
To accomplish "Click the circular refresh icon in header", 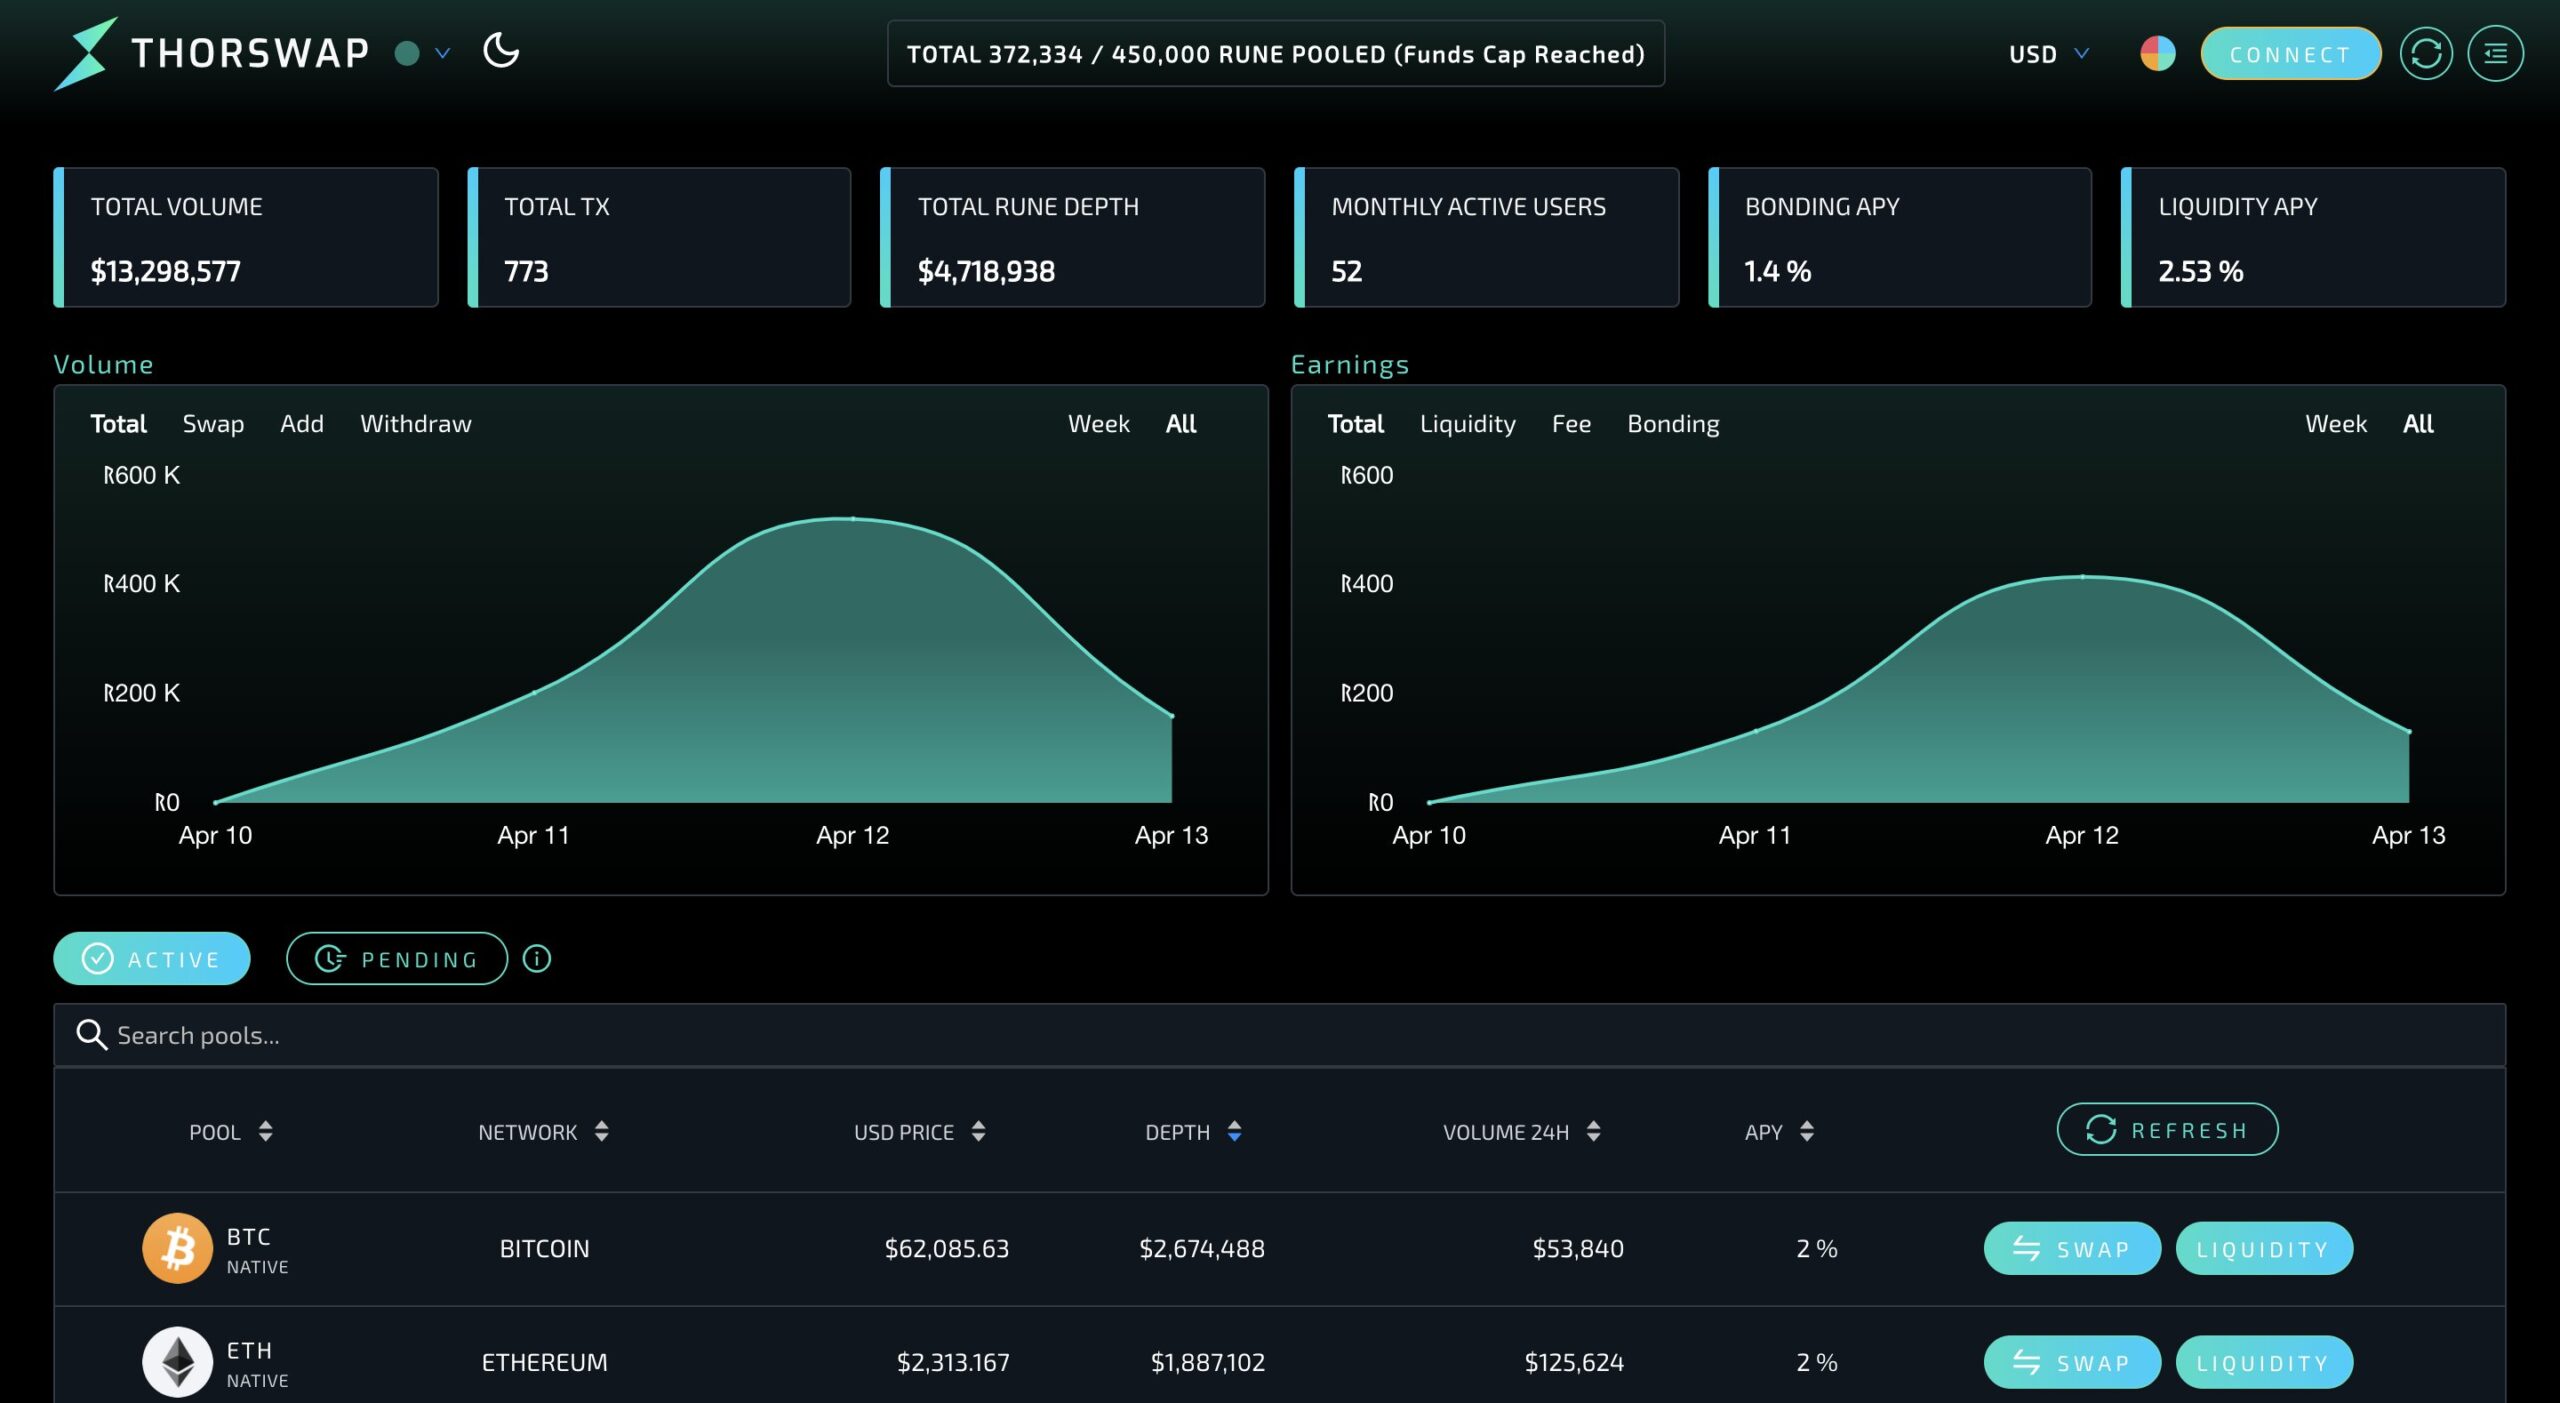I will pos(2426,54).
